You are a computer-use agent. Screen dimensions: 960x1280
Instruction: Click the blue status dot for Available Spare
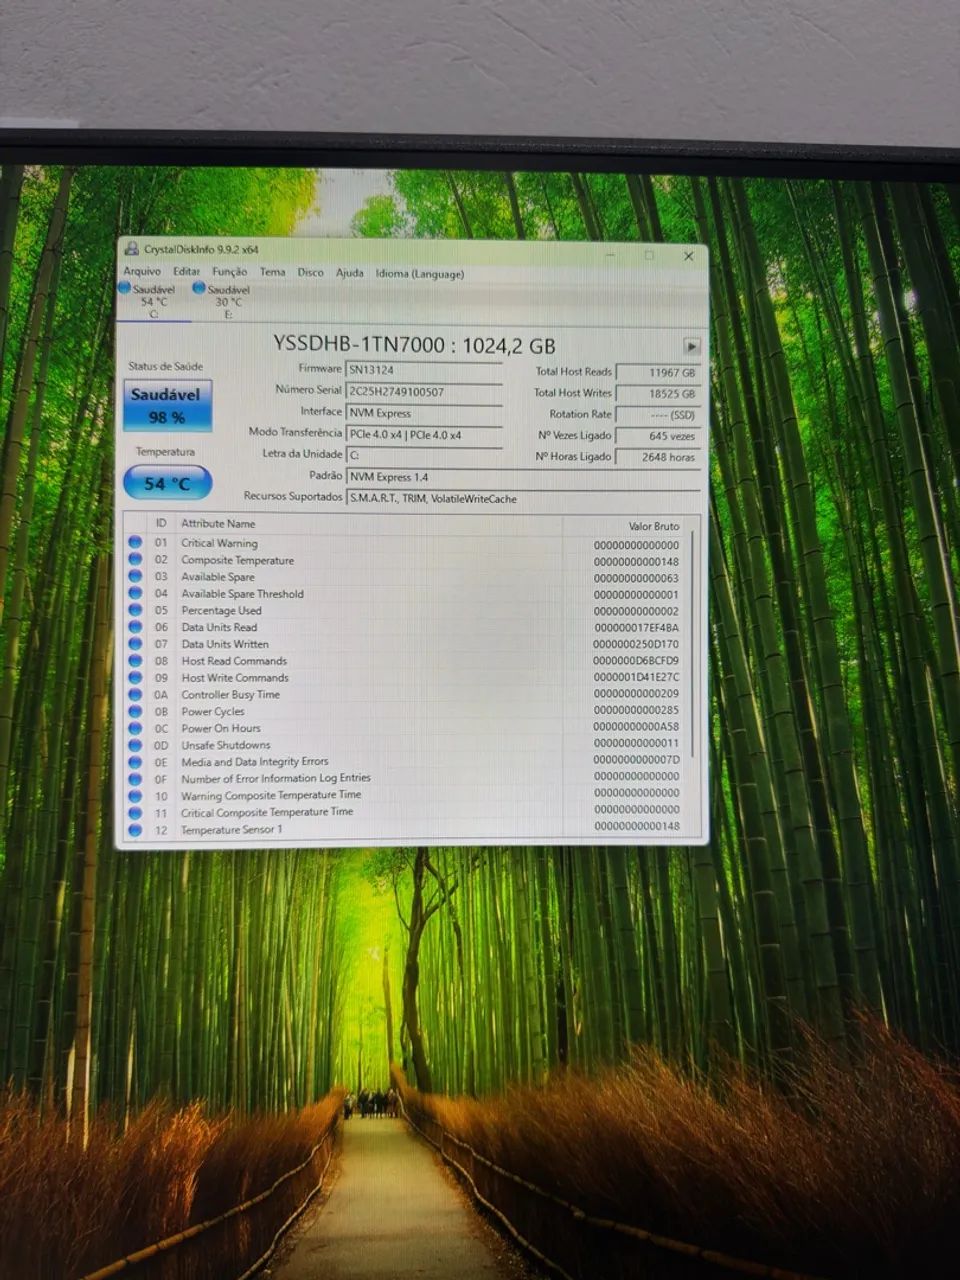(x=135, y=576)
